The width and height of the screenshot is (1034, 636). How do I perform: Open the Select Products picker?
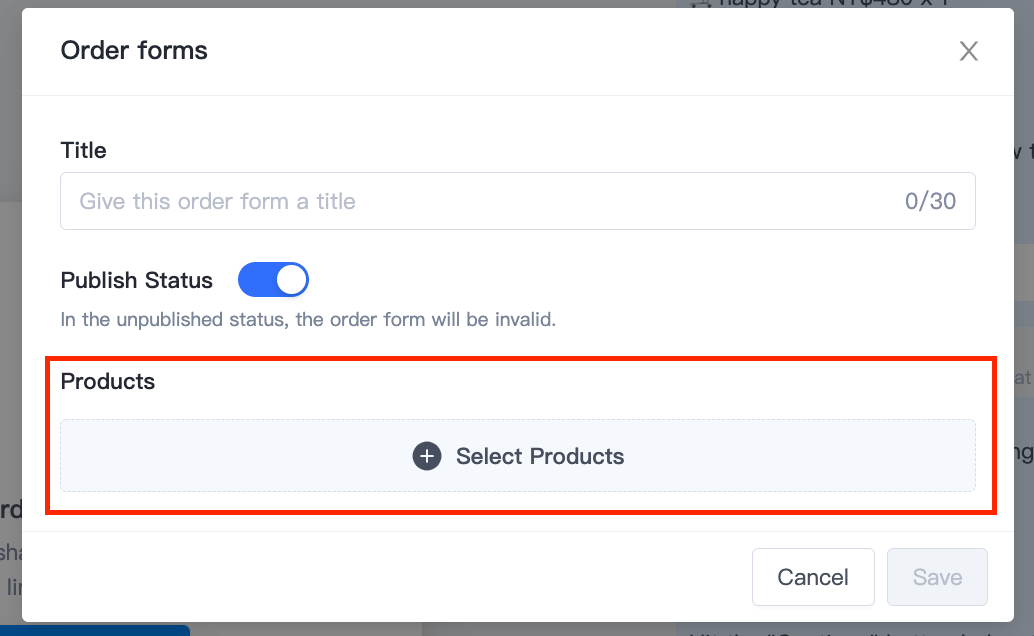point(518,455)
